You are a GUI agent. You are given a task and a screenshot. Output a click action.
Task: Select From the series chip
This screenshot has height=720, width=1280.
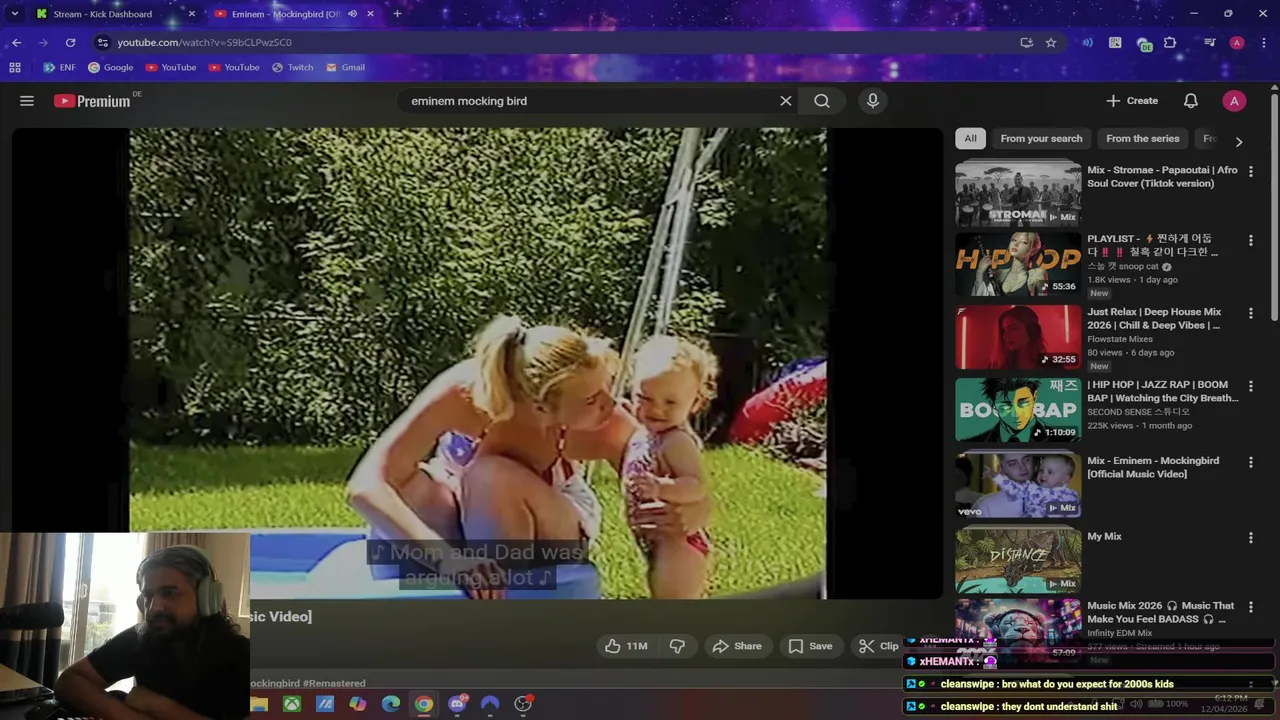pyautogui.click(x=1143, y=139)
